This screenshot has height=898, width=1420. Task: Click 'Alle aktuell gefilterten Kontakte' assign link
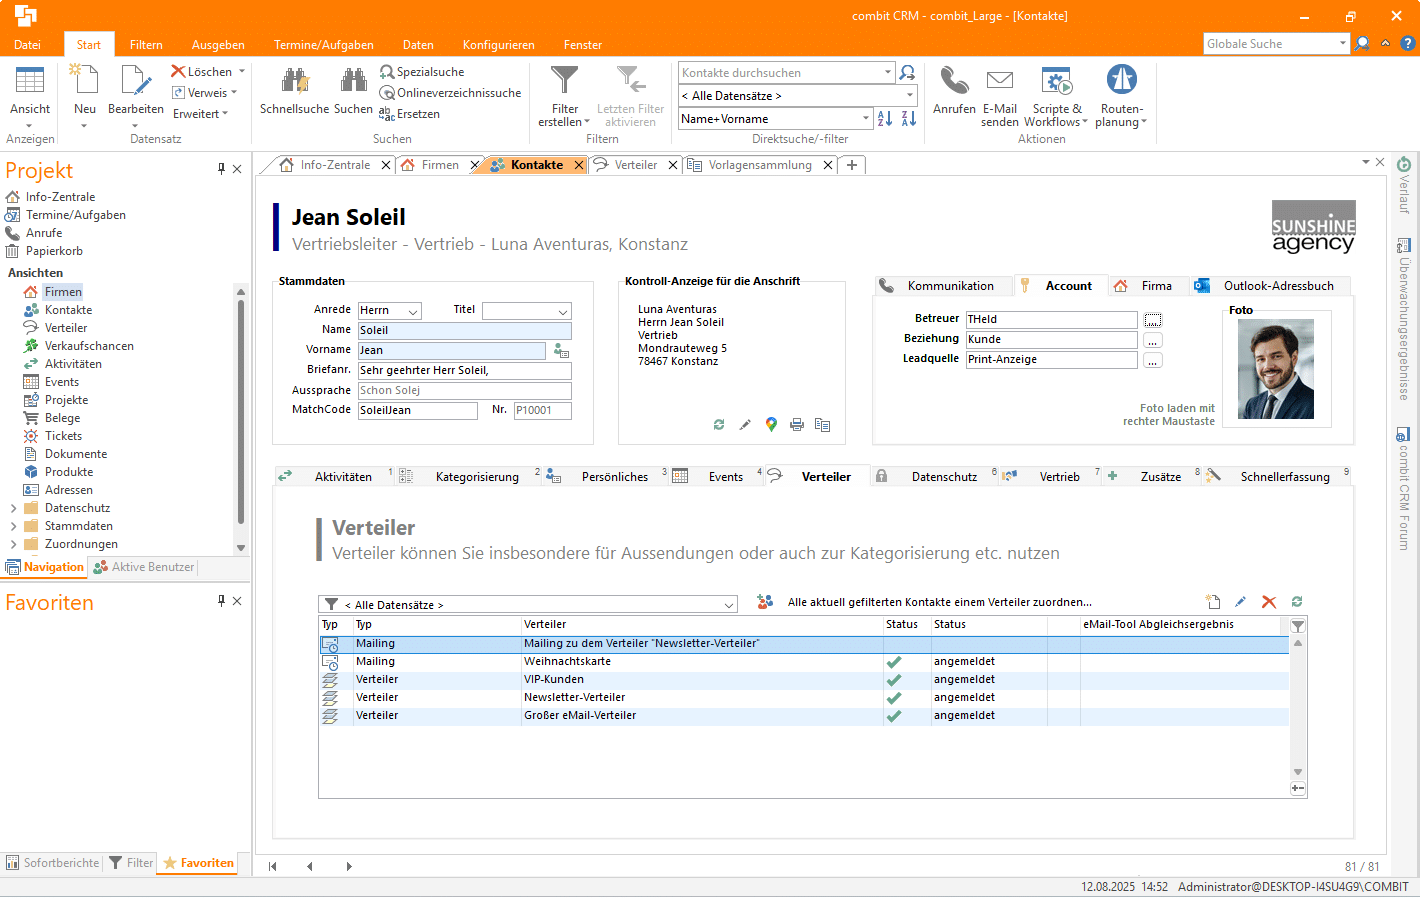click(939, 602)
